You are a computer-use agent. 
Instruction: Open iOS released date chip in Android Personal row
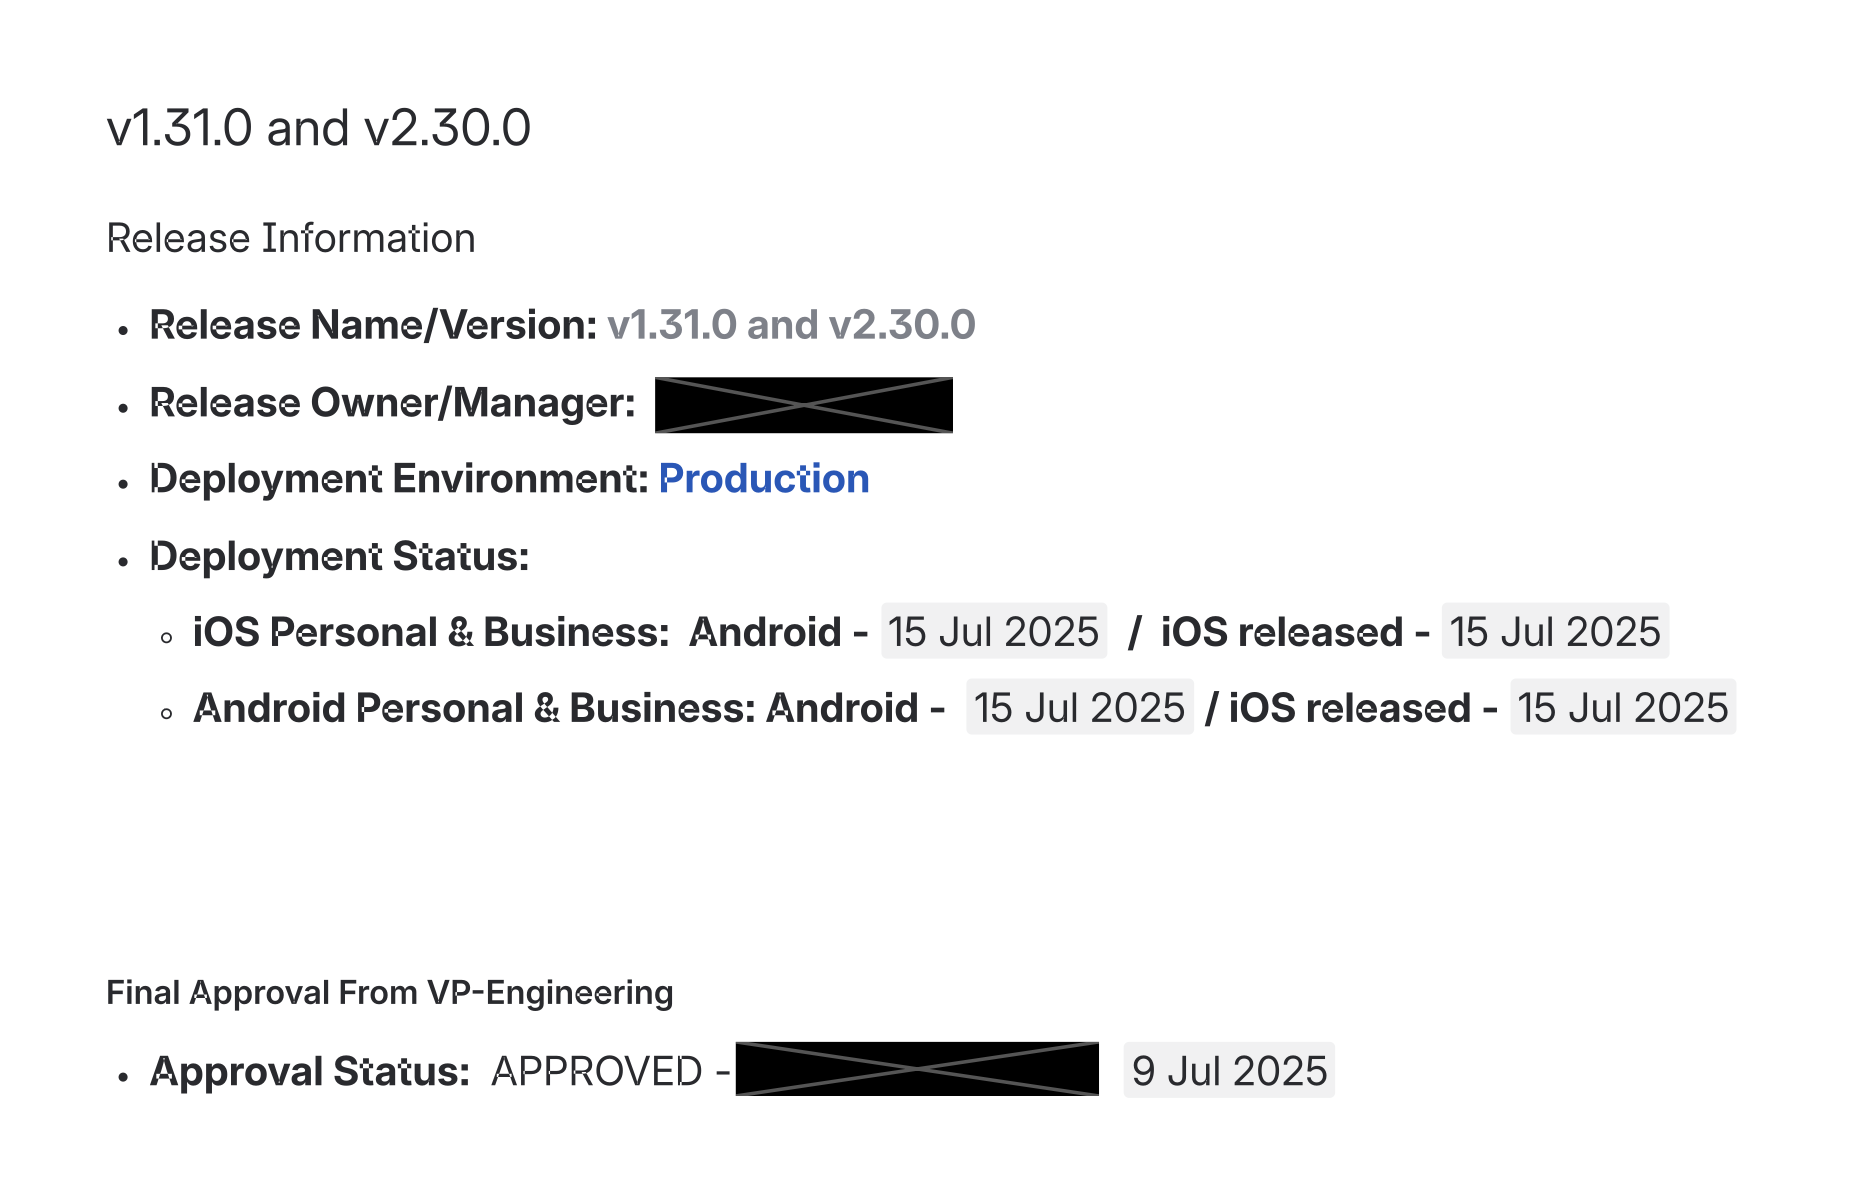[x=1622, y=708]
